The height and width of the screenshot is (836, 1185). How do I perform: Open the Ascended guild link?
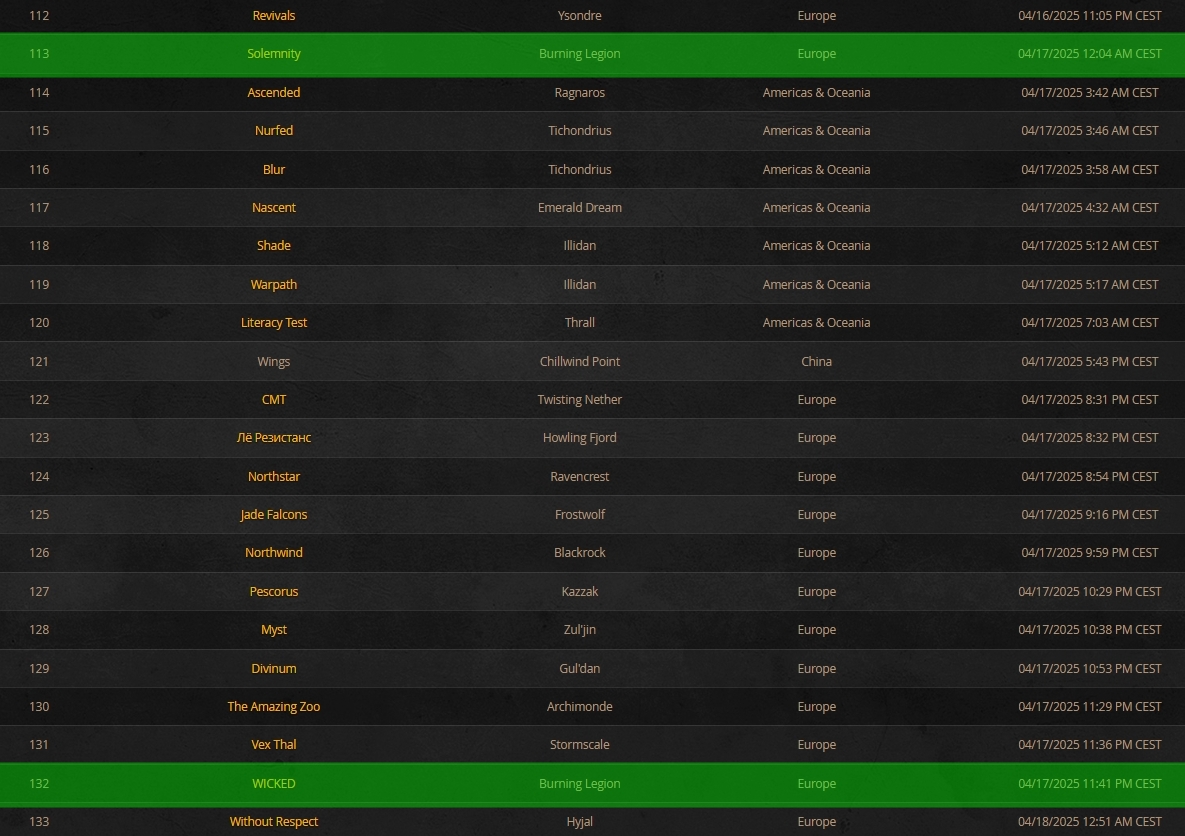(274, 92)
